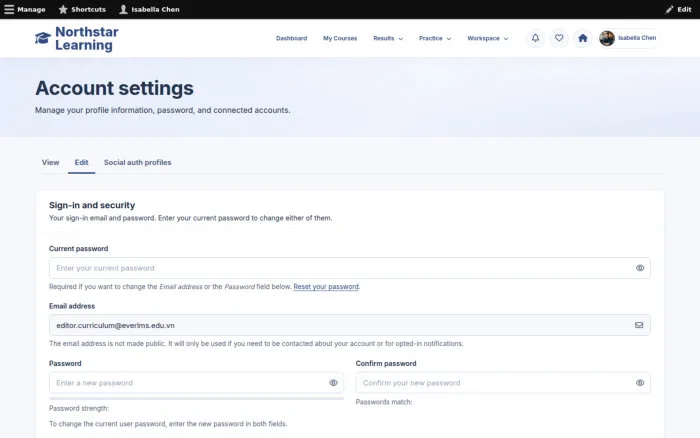This screenshot has width=700, height=438.
Task: Focus the new Password input field
Action: tap(196, 383)
